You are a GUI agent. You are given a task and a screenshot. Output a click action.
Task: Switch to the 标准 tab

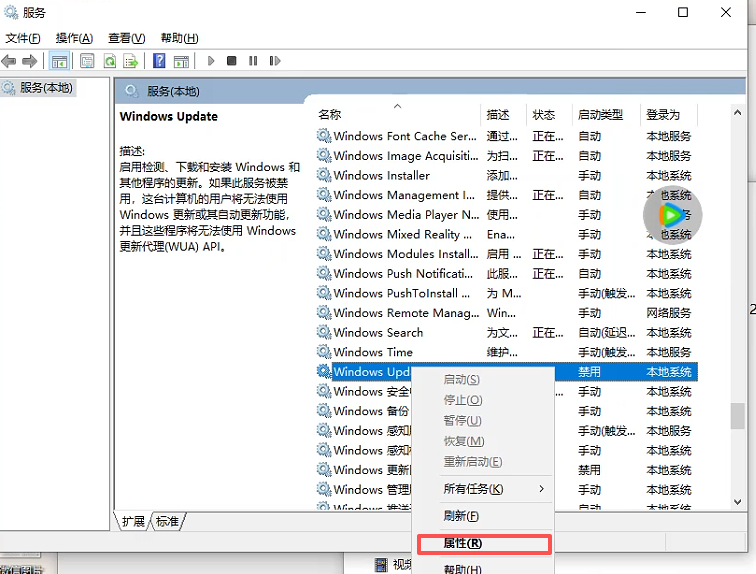click(x=167, y=521)
